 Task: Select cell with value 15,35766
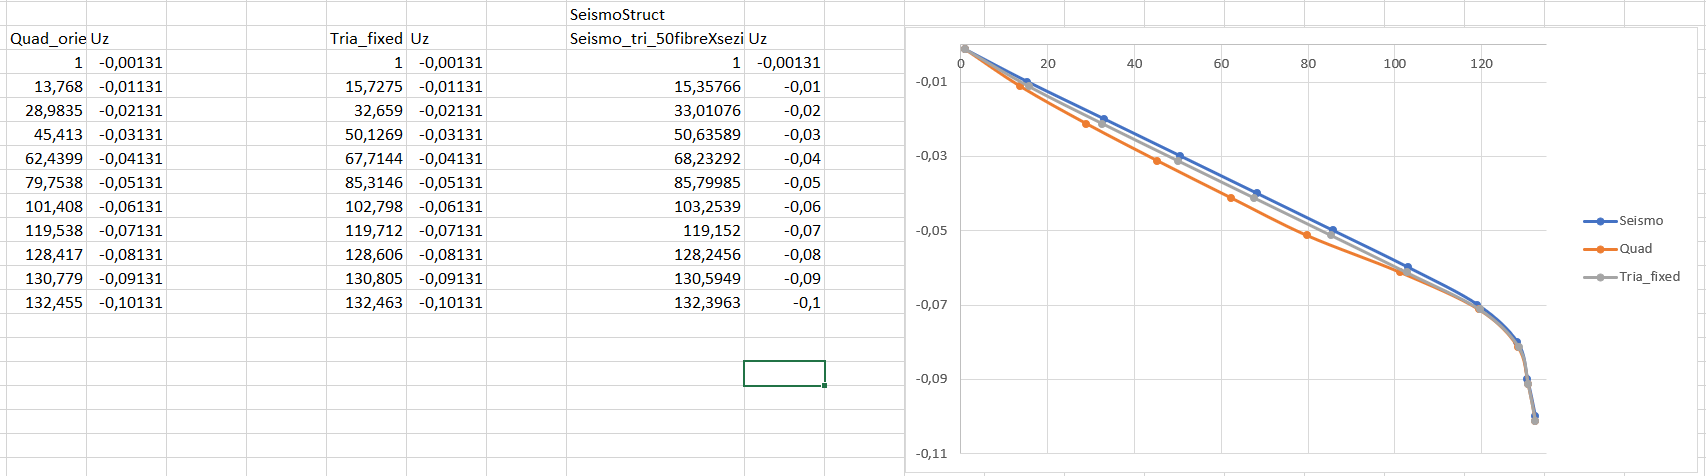pyautogui.click(x=656, y=86)
